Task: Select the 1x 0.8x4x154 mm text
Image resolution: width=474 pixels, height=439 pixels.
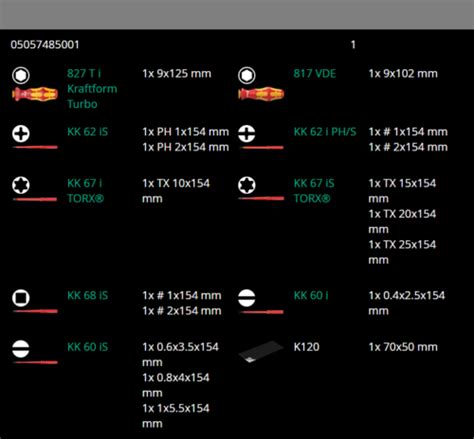Action: (x=176, y=385)
